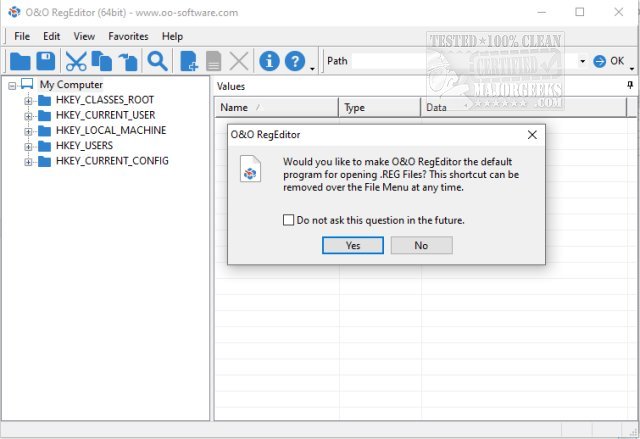This screenshot has width=640, height=439.
Task: Select My Computer tree label
Action: tap(71, 84)
